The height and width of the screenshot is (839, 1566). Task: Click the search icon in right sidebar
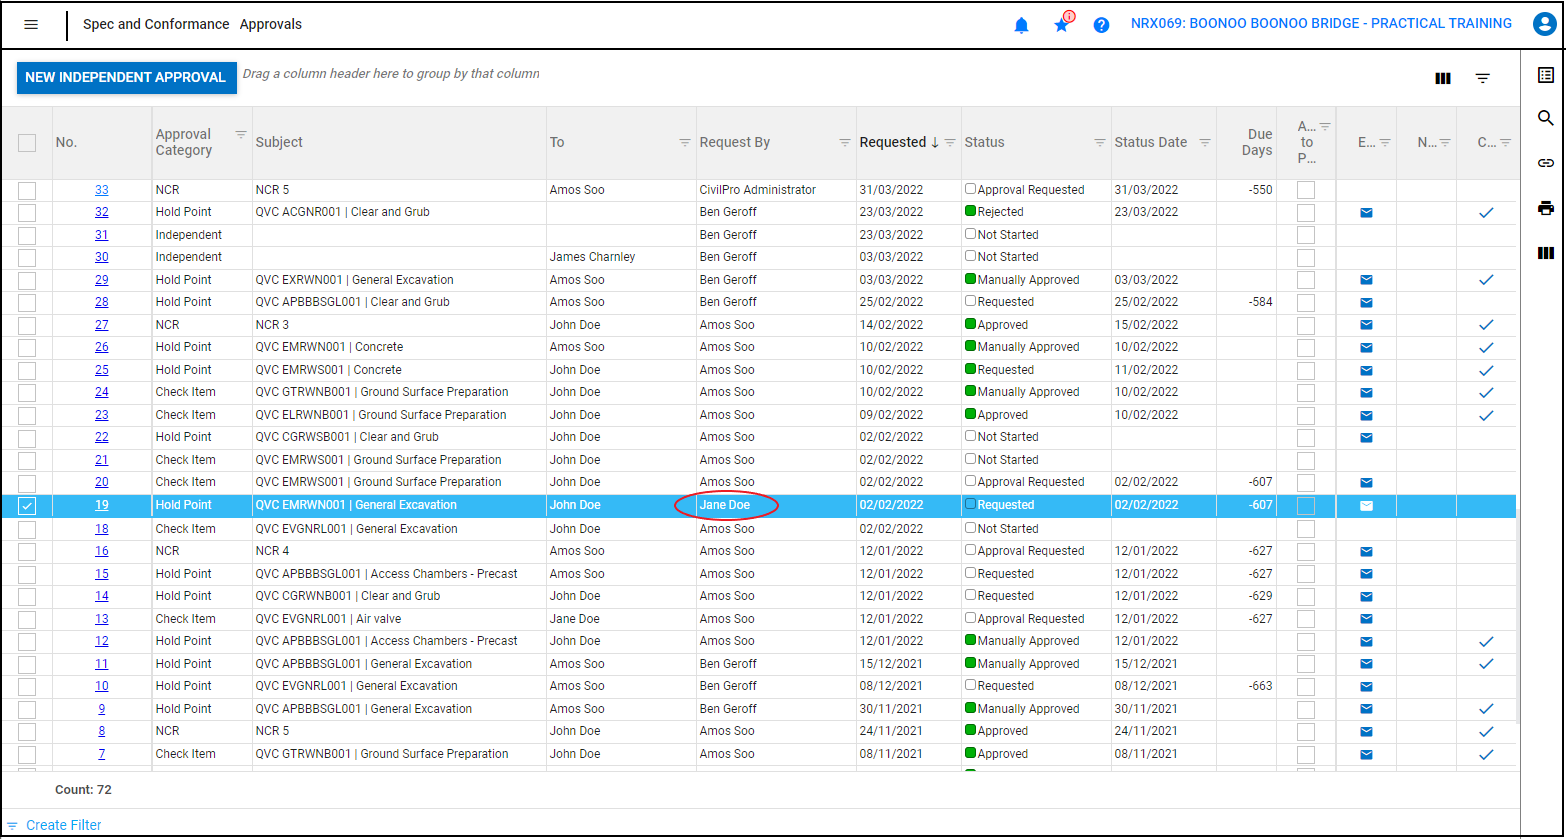[1546, 118]
